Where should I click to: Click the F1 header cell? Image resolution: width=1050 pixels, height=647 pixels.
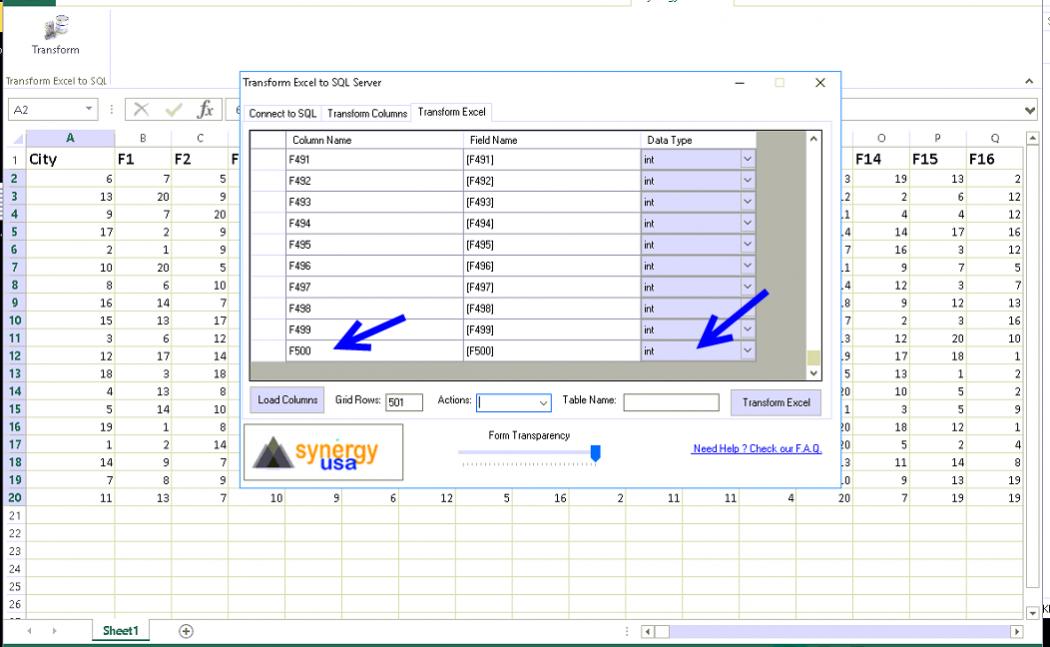click(x=143, y=159)
